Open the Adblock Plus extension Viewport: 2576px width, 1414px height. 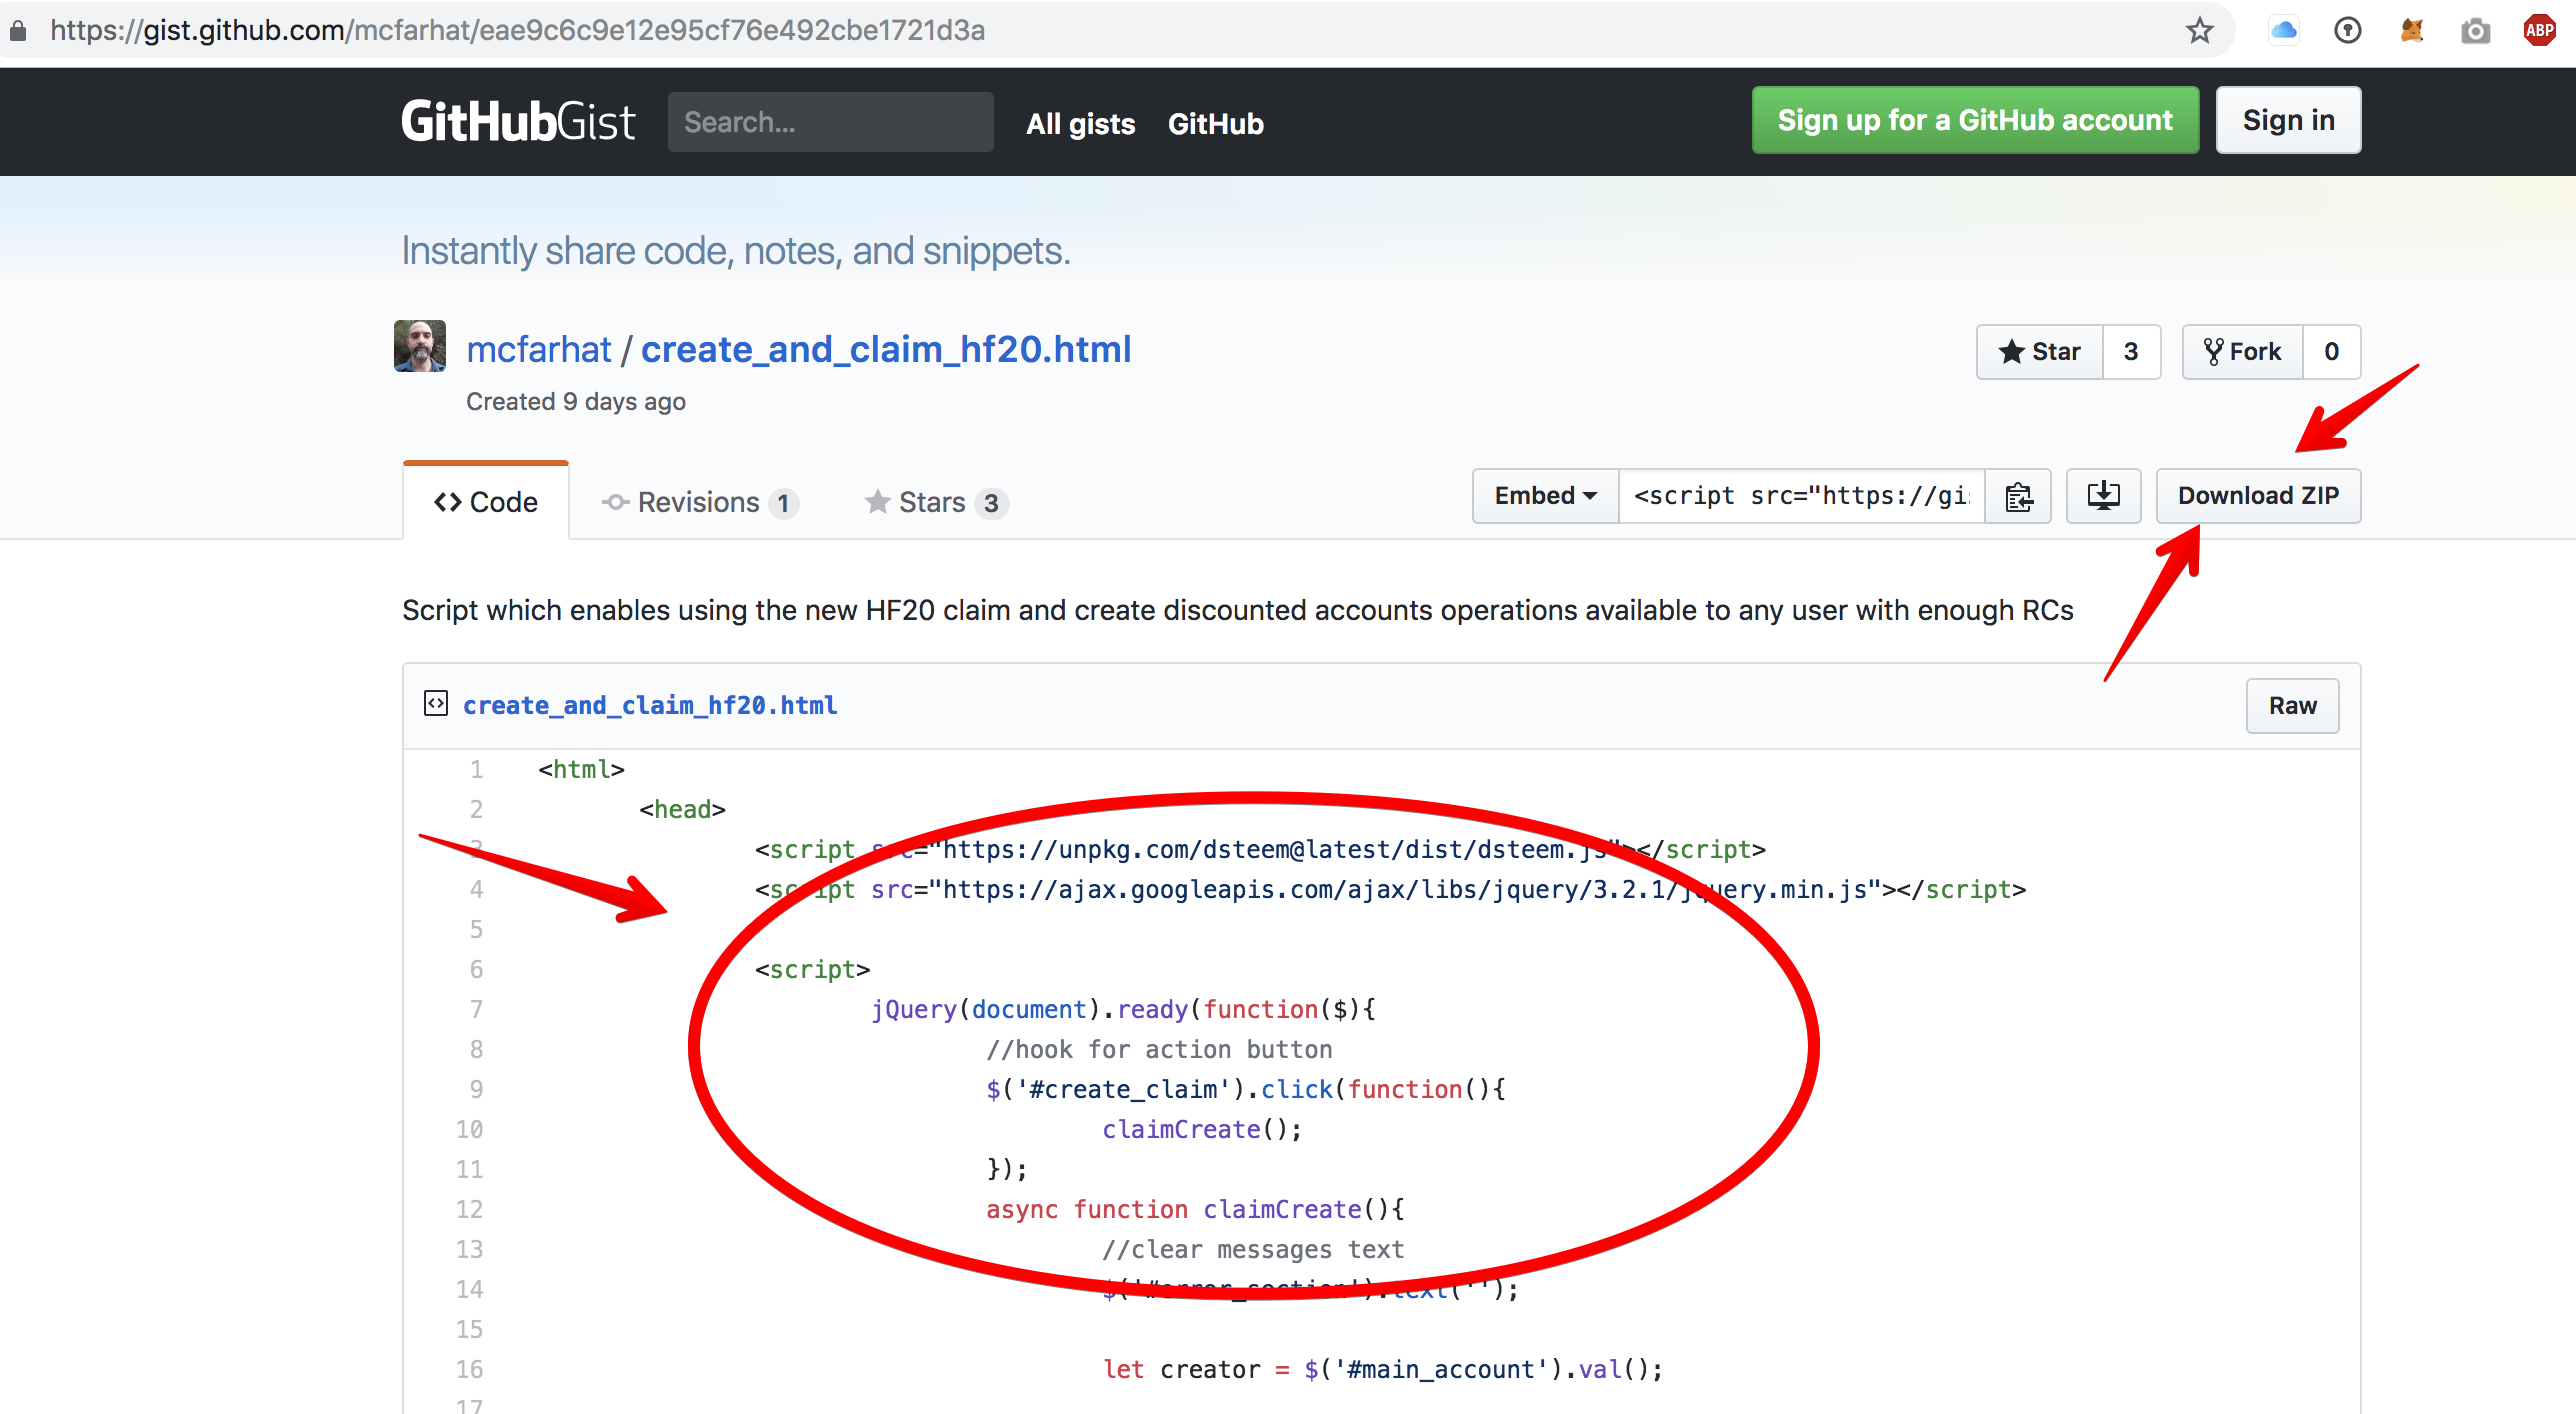point(2540,31)
